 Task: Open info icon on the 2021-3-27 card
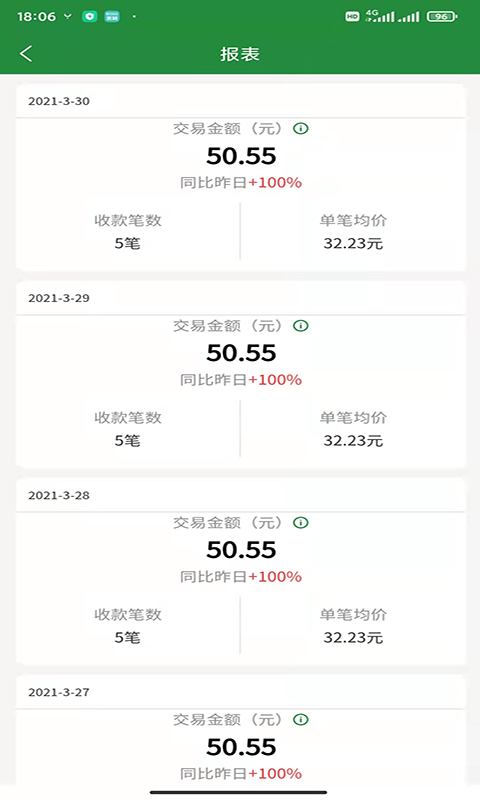point(301,719)
